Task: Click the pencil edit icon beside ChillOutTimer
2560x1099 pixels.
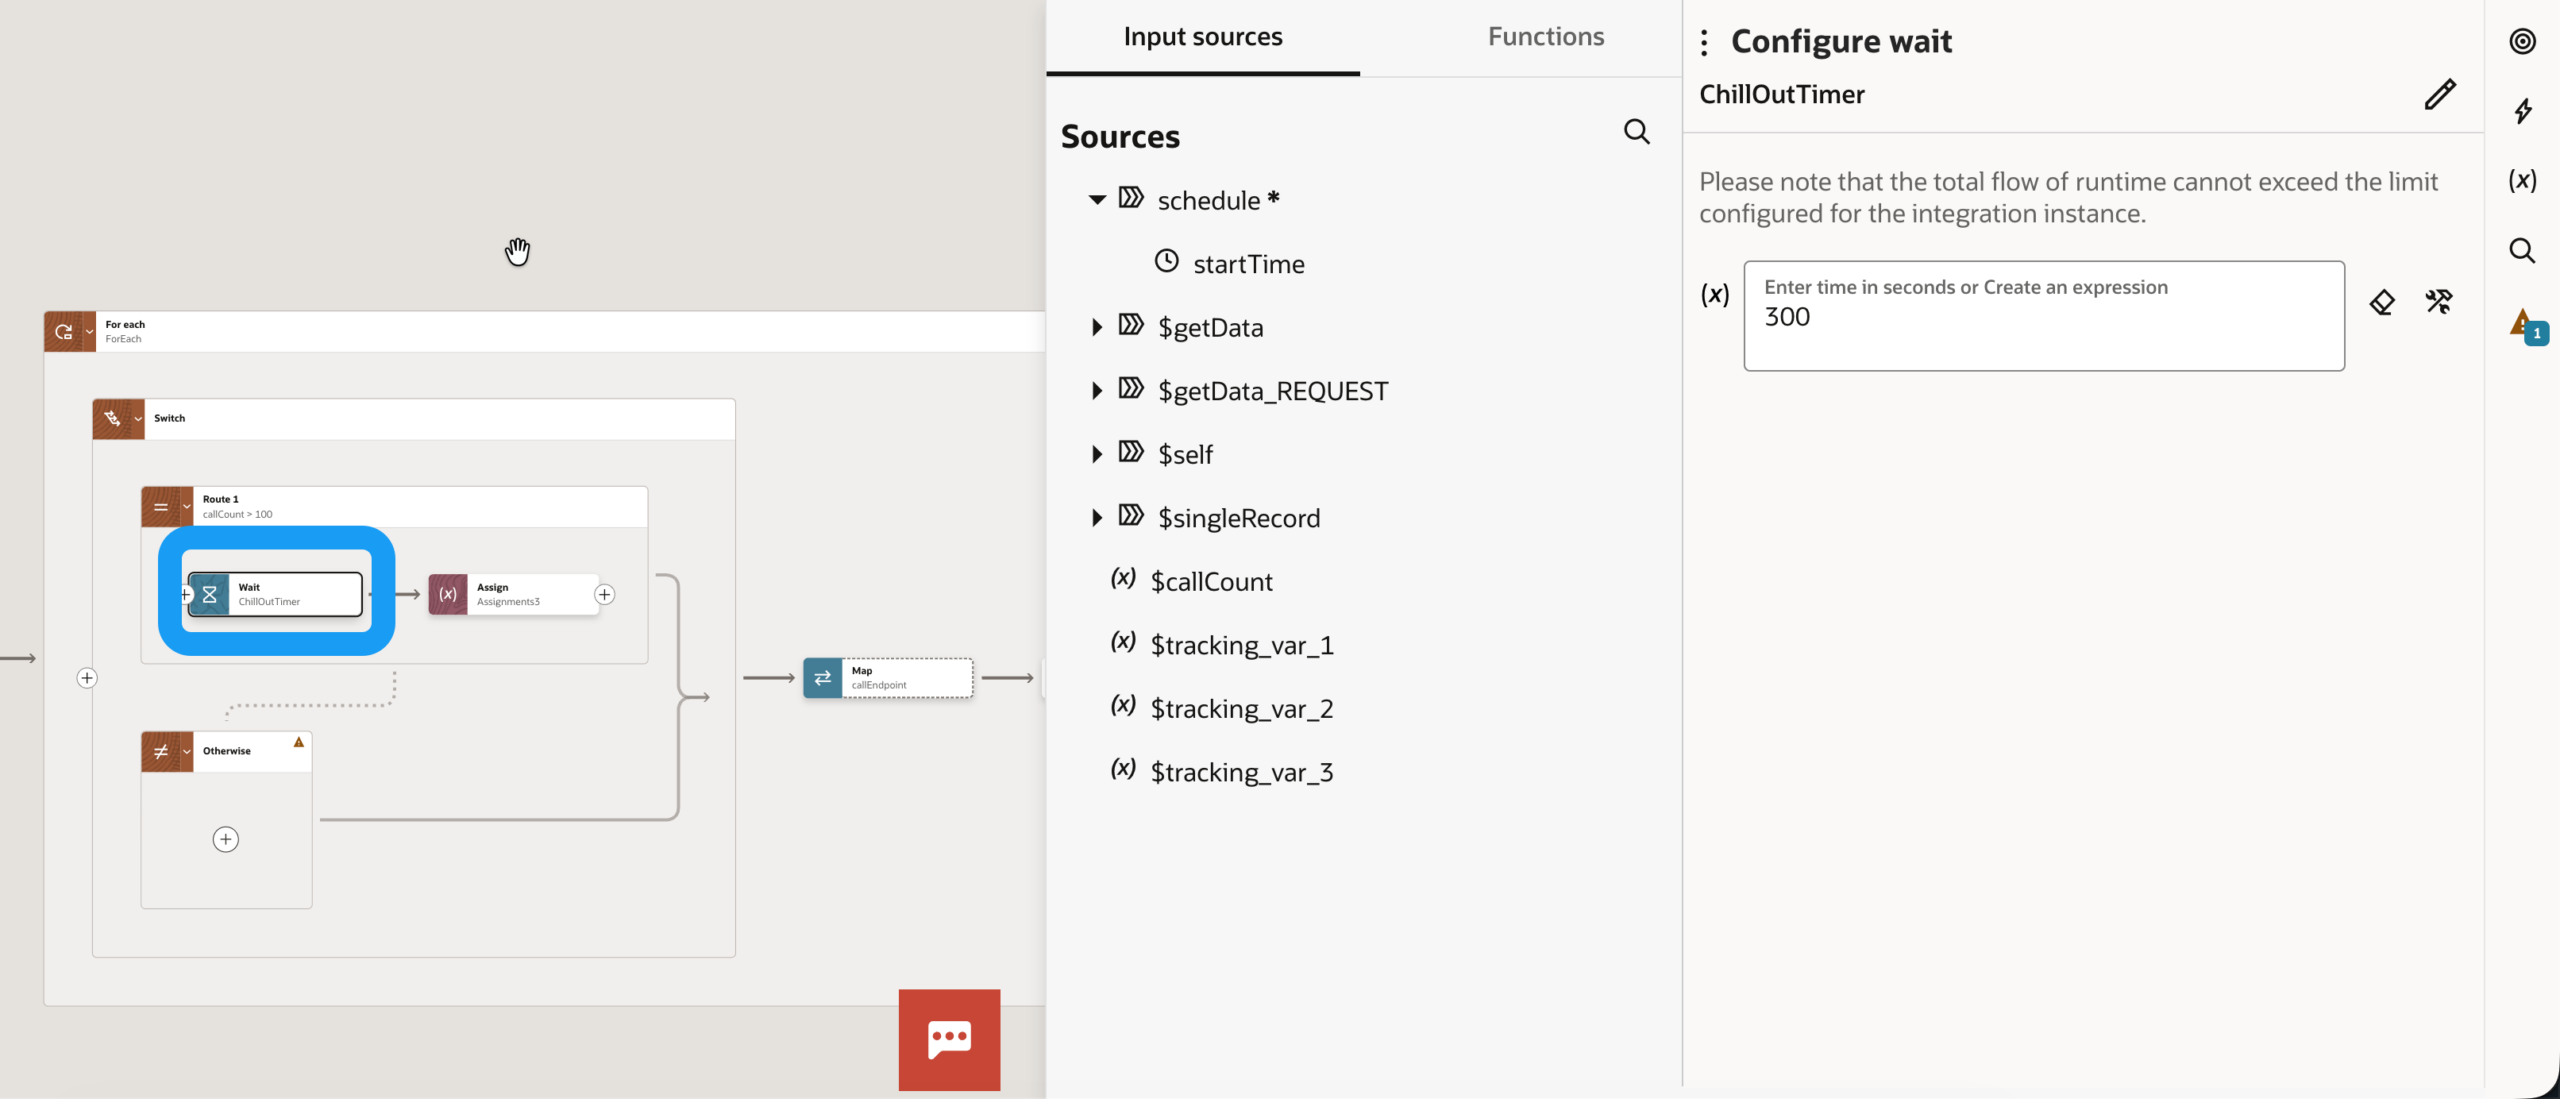Action: click(2439, 94)
